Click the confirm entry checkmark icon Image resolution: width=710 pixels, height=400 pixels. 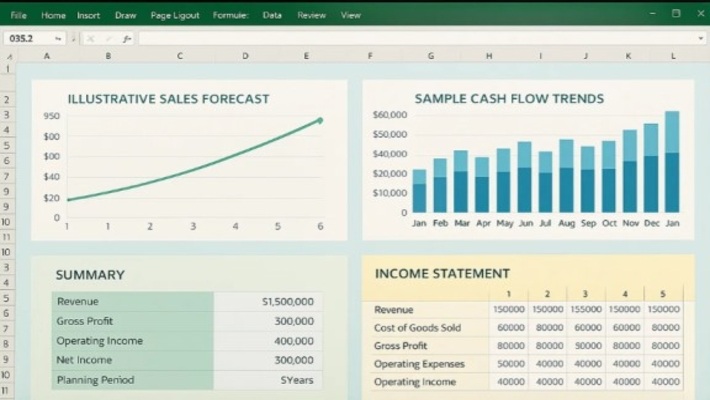(x=109, y=38)
